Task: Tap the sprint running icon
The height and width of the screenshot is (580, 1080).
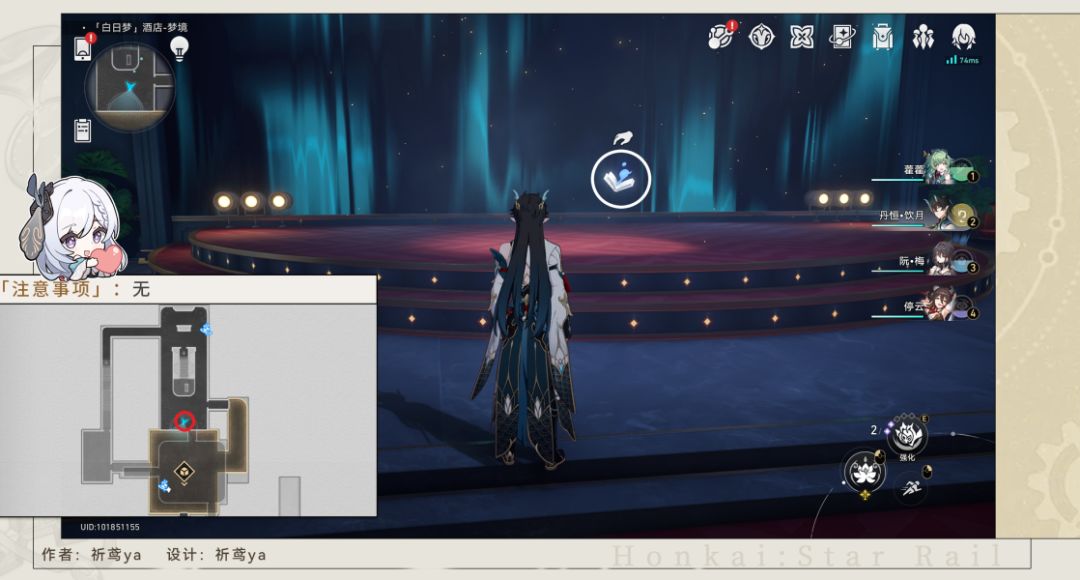Action: [911, 488]
